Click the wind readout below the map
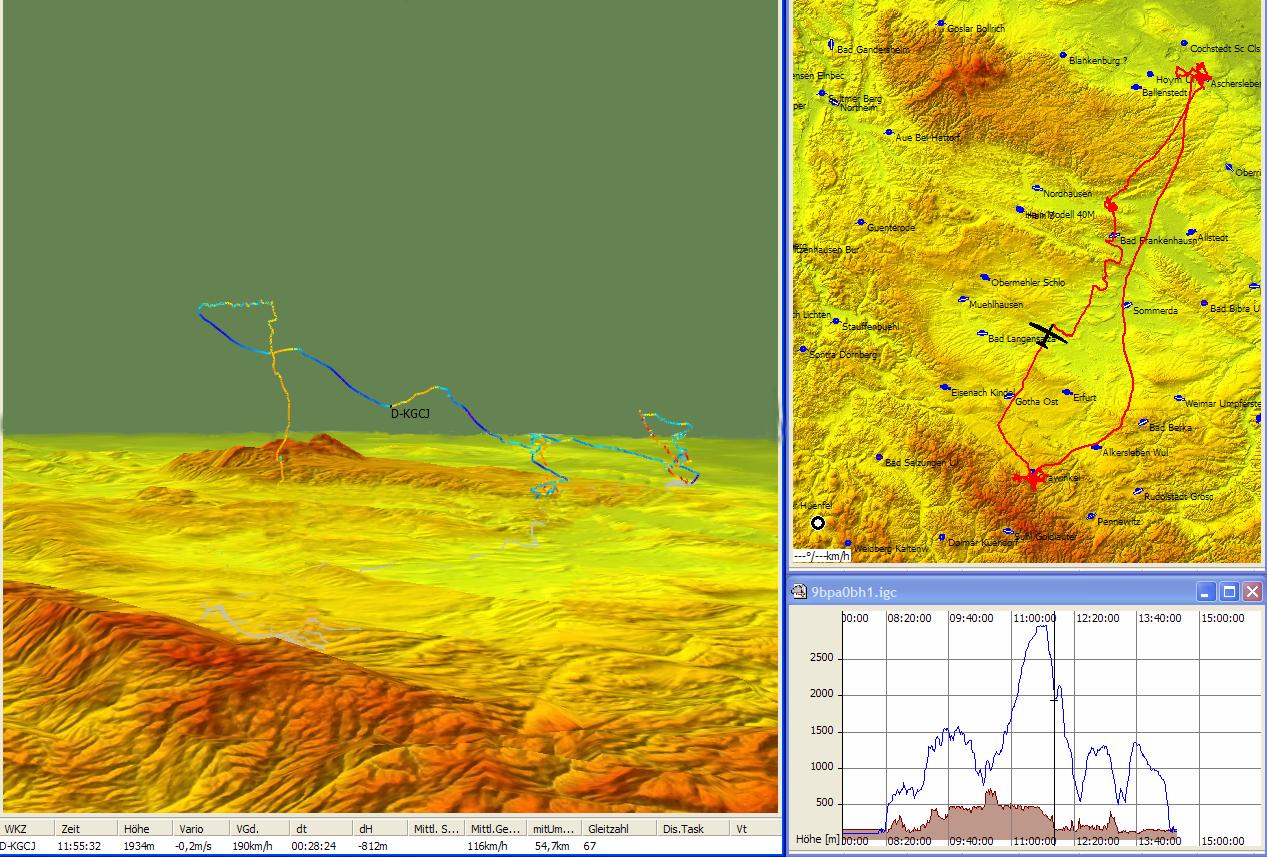This screenshot has height=857, width=1267. (x=822, y=556)
